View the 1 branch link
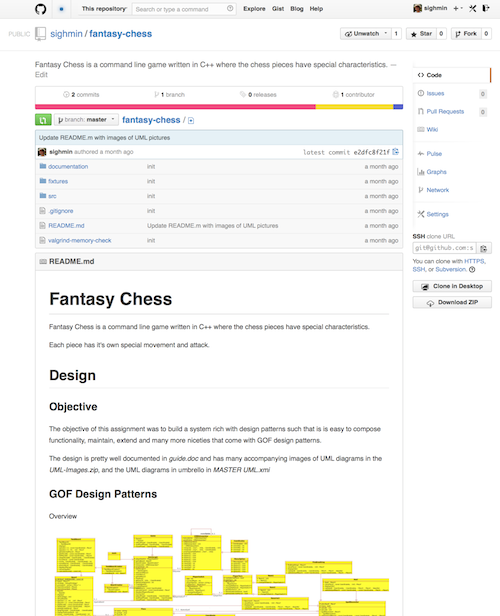The width and height of the screenshot is (500, 616). tap(169, 95)
